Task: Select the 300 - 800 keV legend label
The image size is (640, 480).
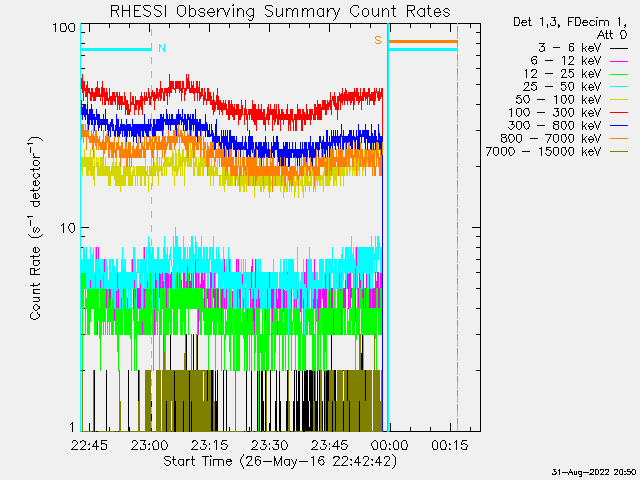Action: point(554,126)
